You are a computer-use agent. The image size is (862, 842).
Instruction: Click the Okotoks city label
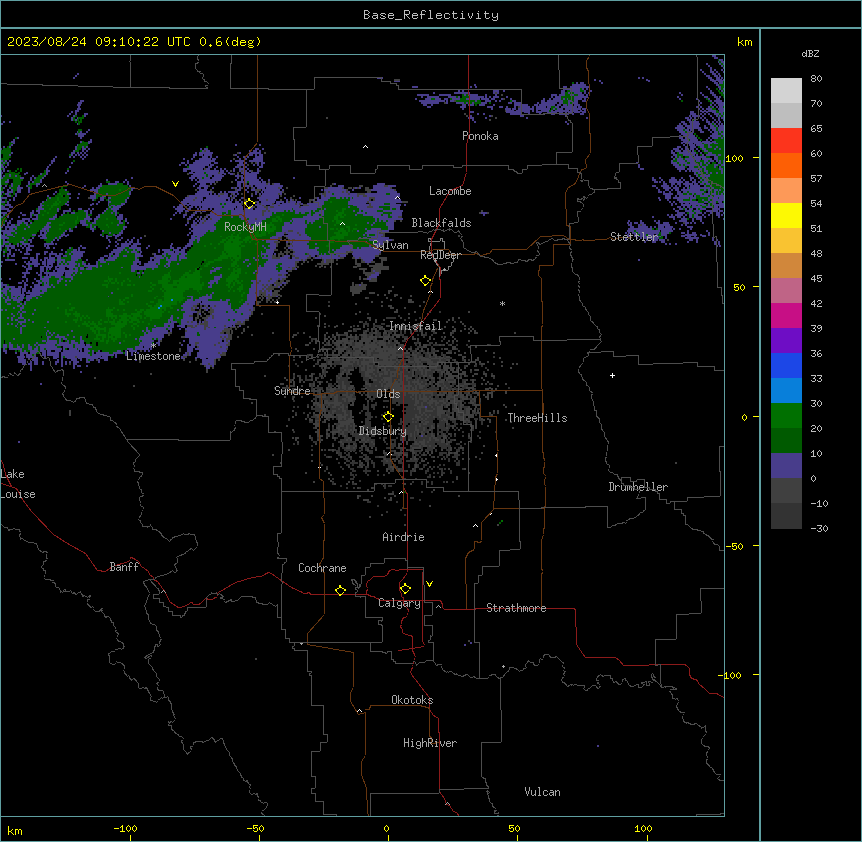(412, 700)
